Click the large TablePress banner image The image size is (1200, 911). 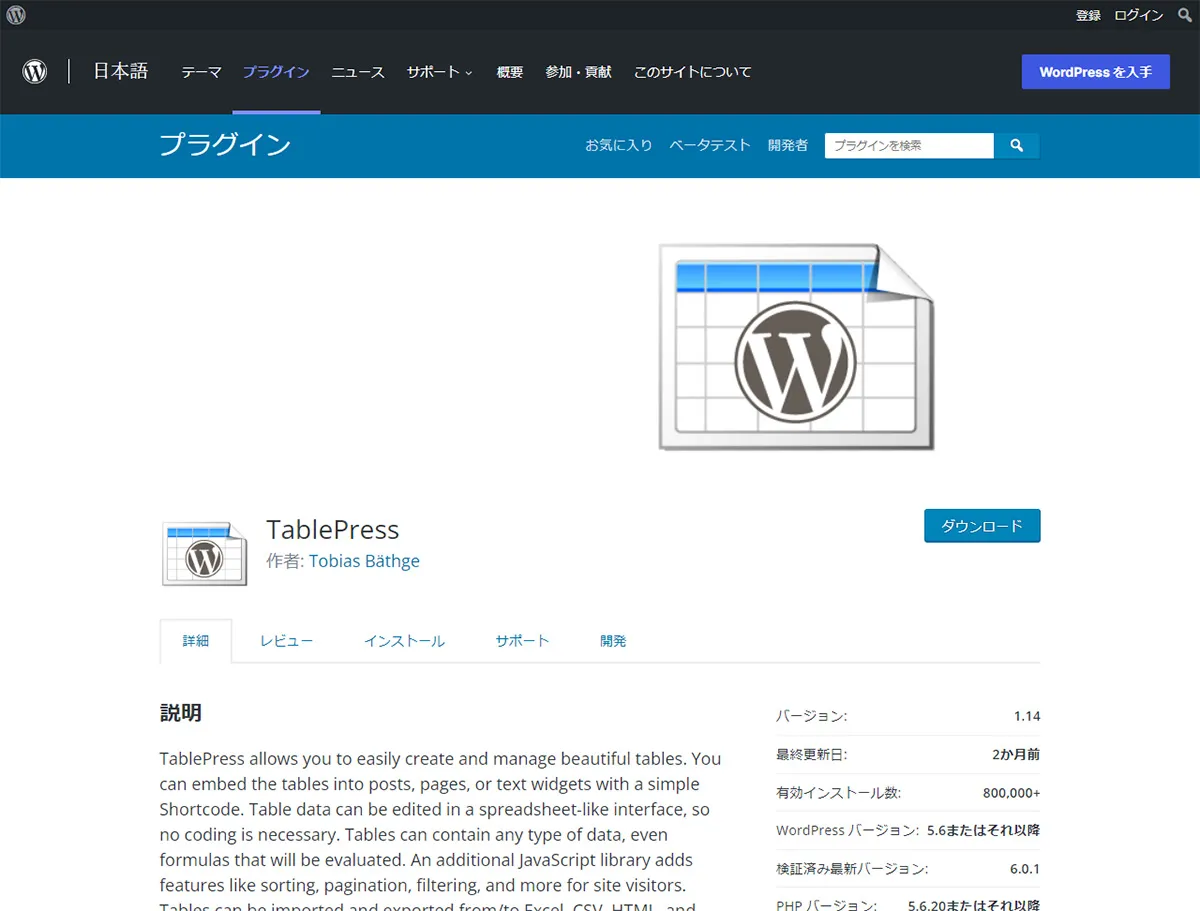click(x=796, y=346)
